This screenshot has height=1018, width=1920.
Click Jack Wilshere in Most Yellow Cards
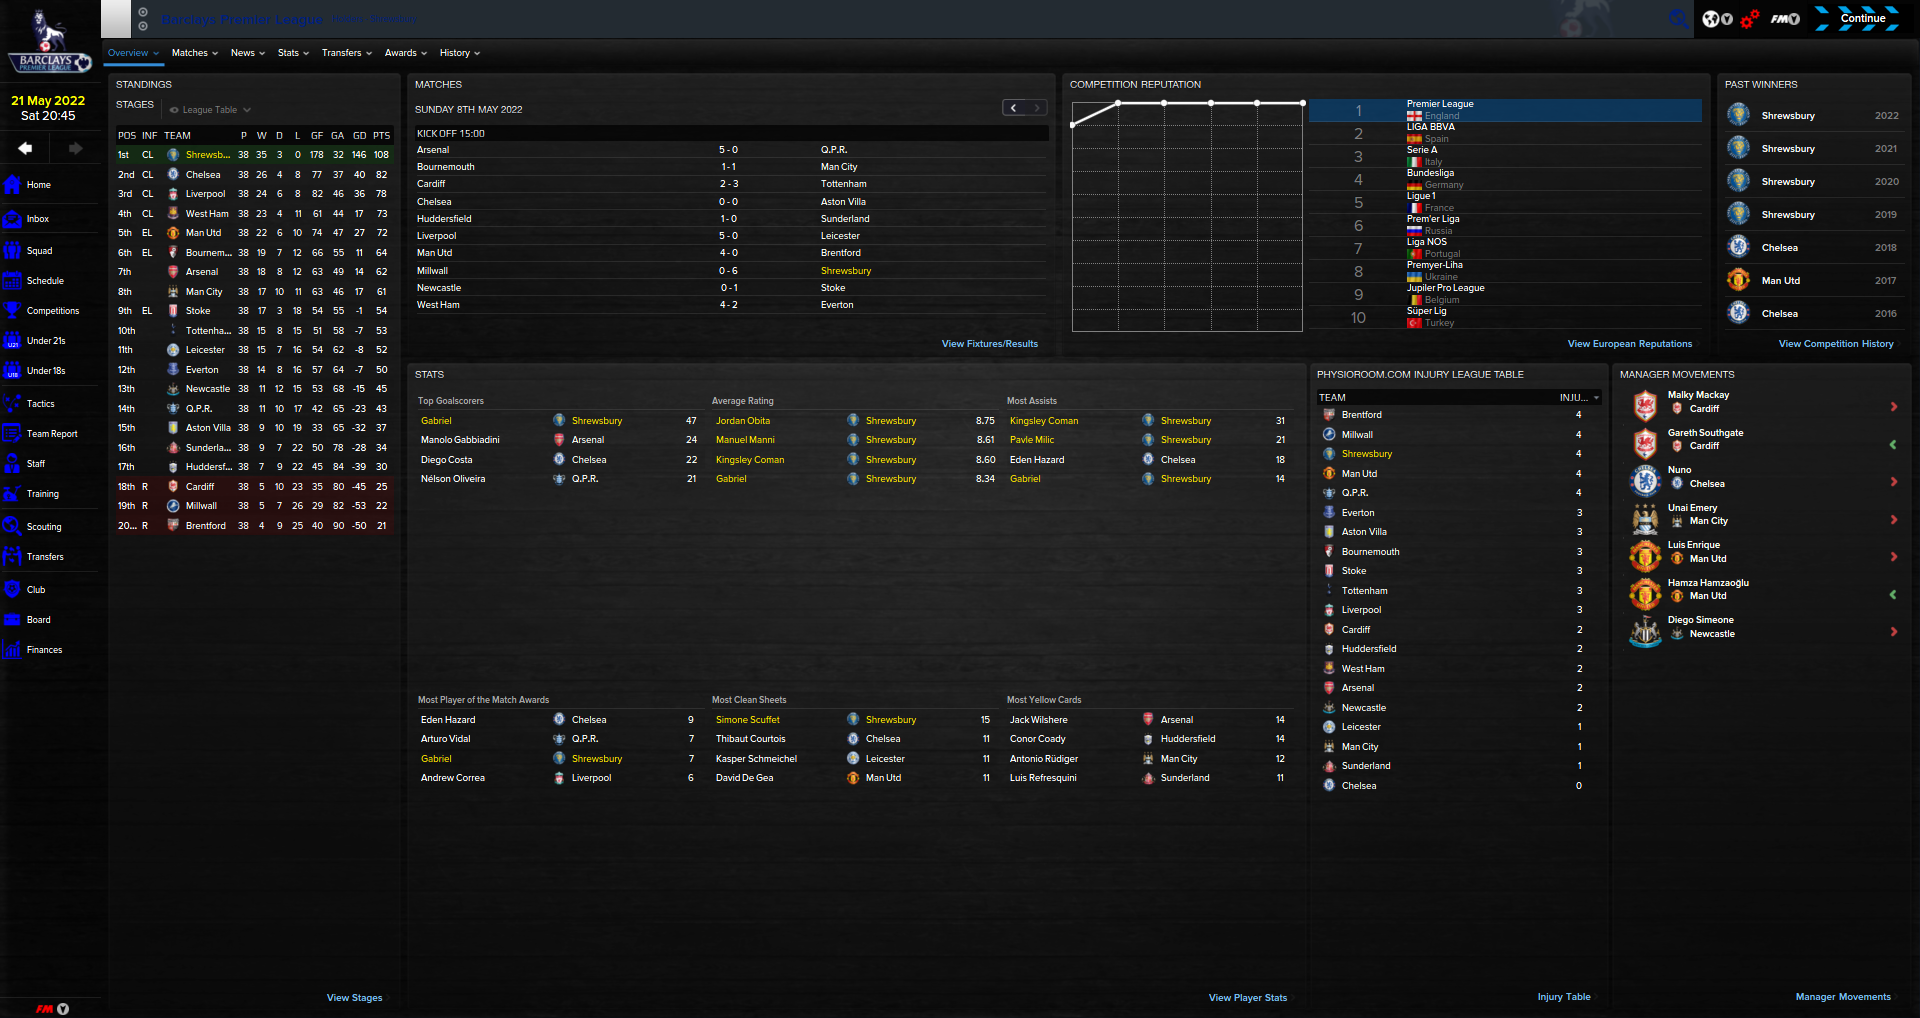click(x=1039, y=720)
